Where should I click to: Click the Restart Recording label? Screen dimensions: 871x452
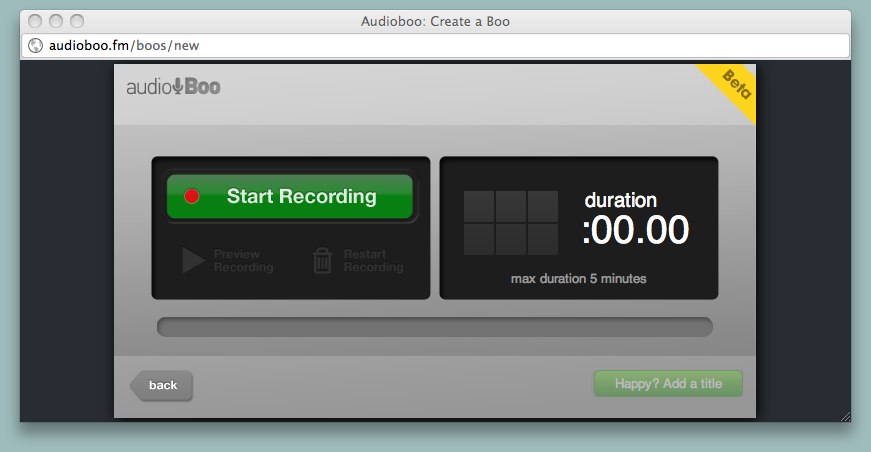click(373, 260)
